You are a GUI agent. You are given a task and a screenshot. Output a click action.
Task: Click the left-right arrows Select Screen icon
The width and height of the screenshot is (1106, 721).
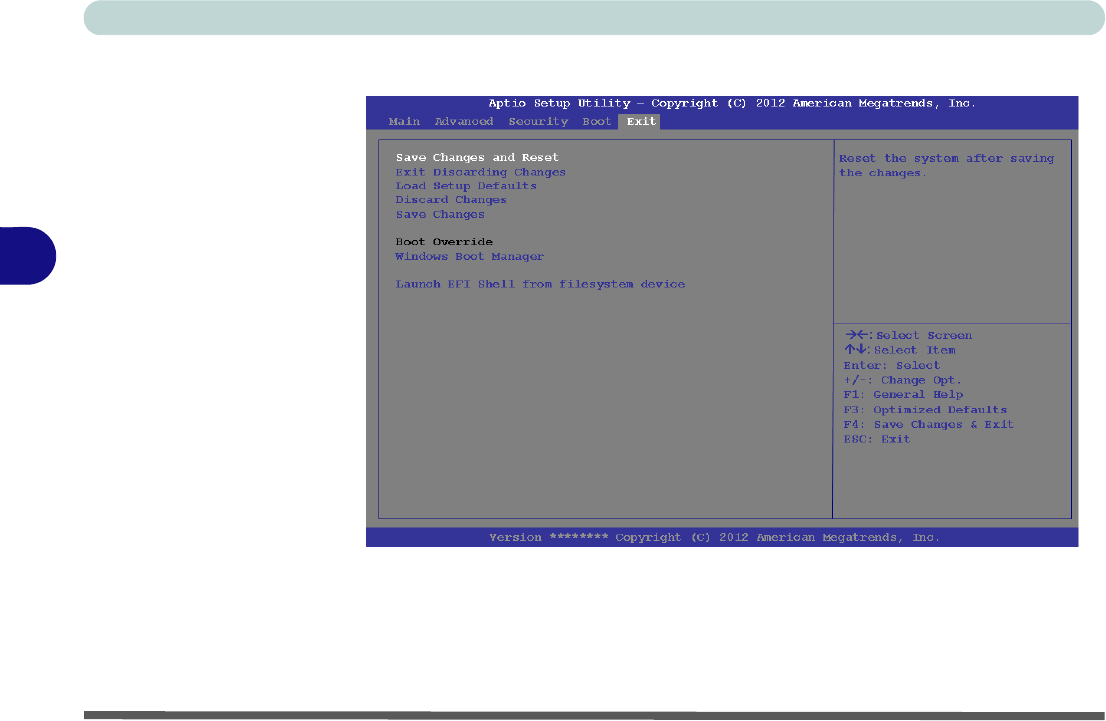[857, 334]
